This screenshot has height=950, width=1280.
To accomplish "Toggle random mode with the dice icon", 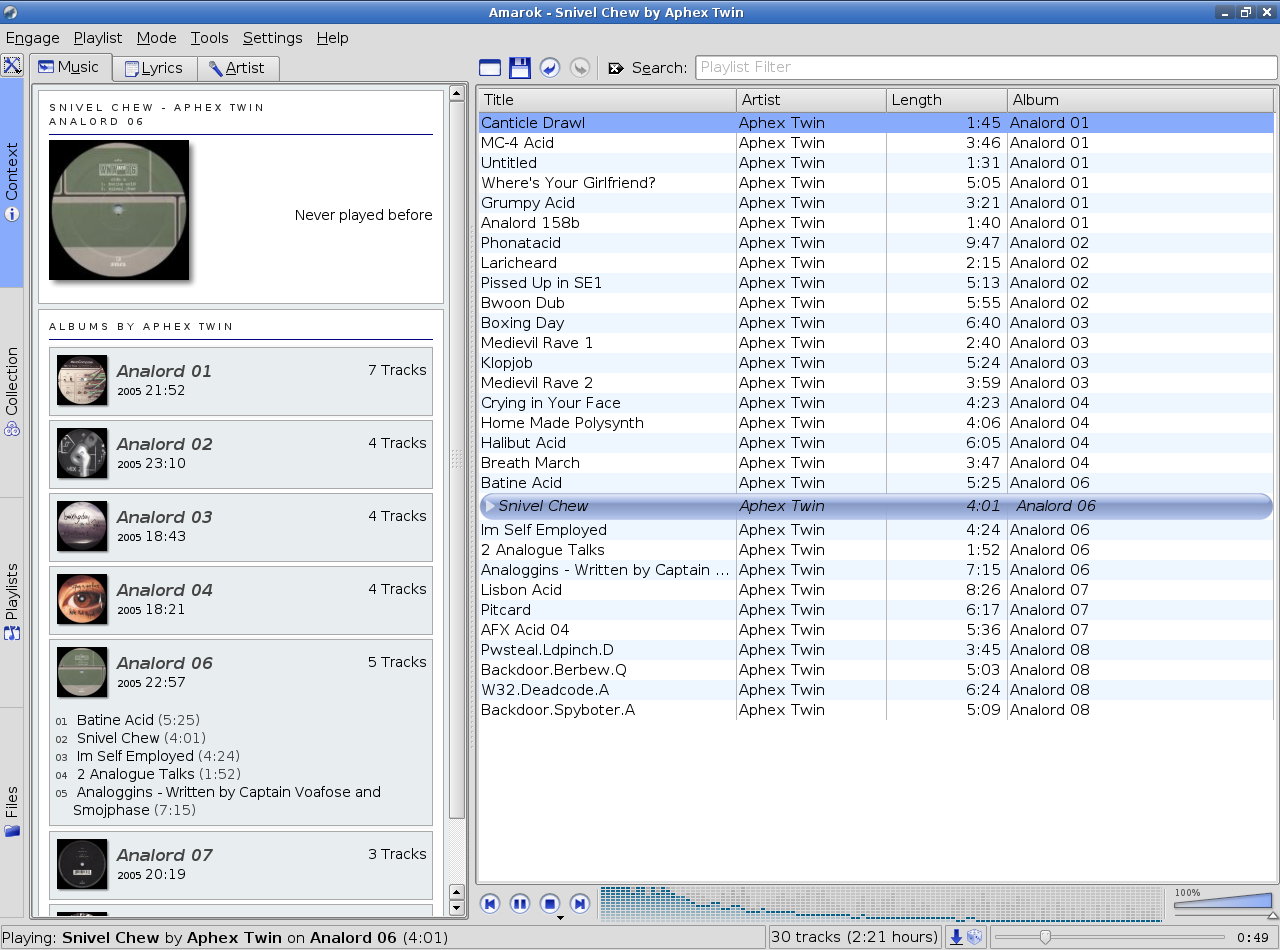I will click(x=974, y=937).
